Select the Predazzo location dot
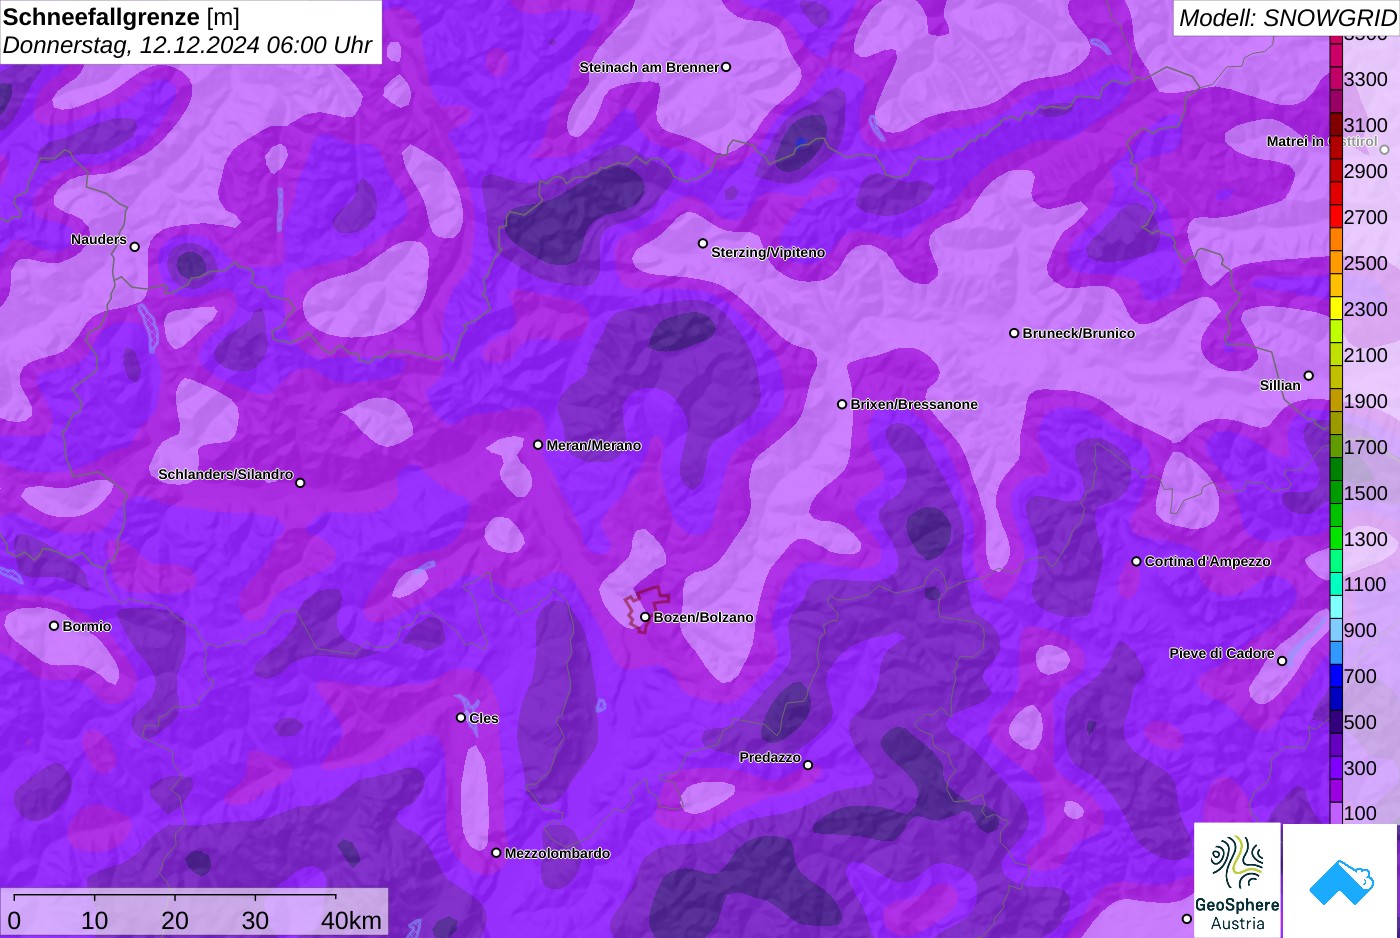Screen dimensions: 1400x938 [x=808, y=765]
